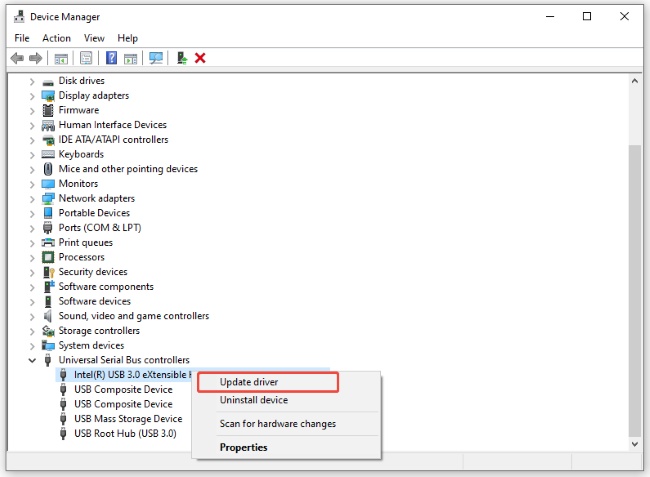This screenshot has height=477, width=650.
Task: Click the Forward arrow toolbar icon
Action: point(36,58)
